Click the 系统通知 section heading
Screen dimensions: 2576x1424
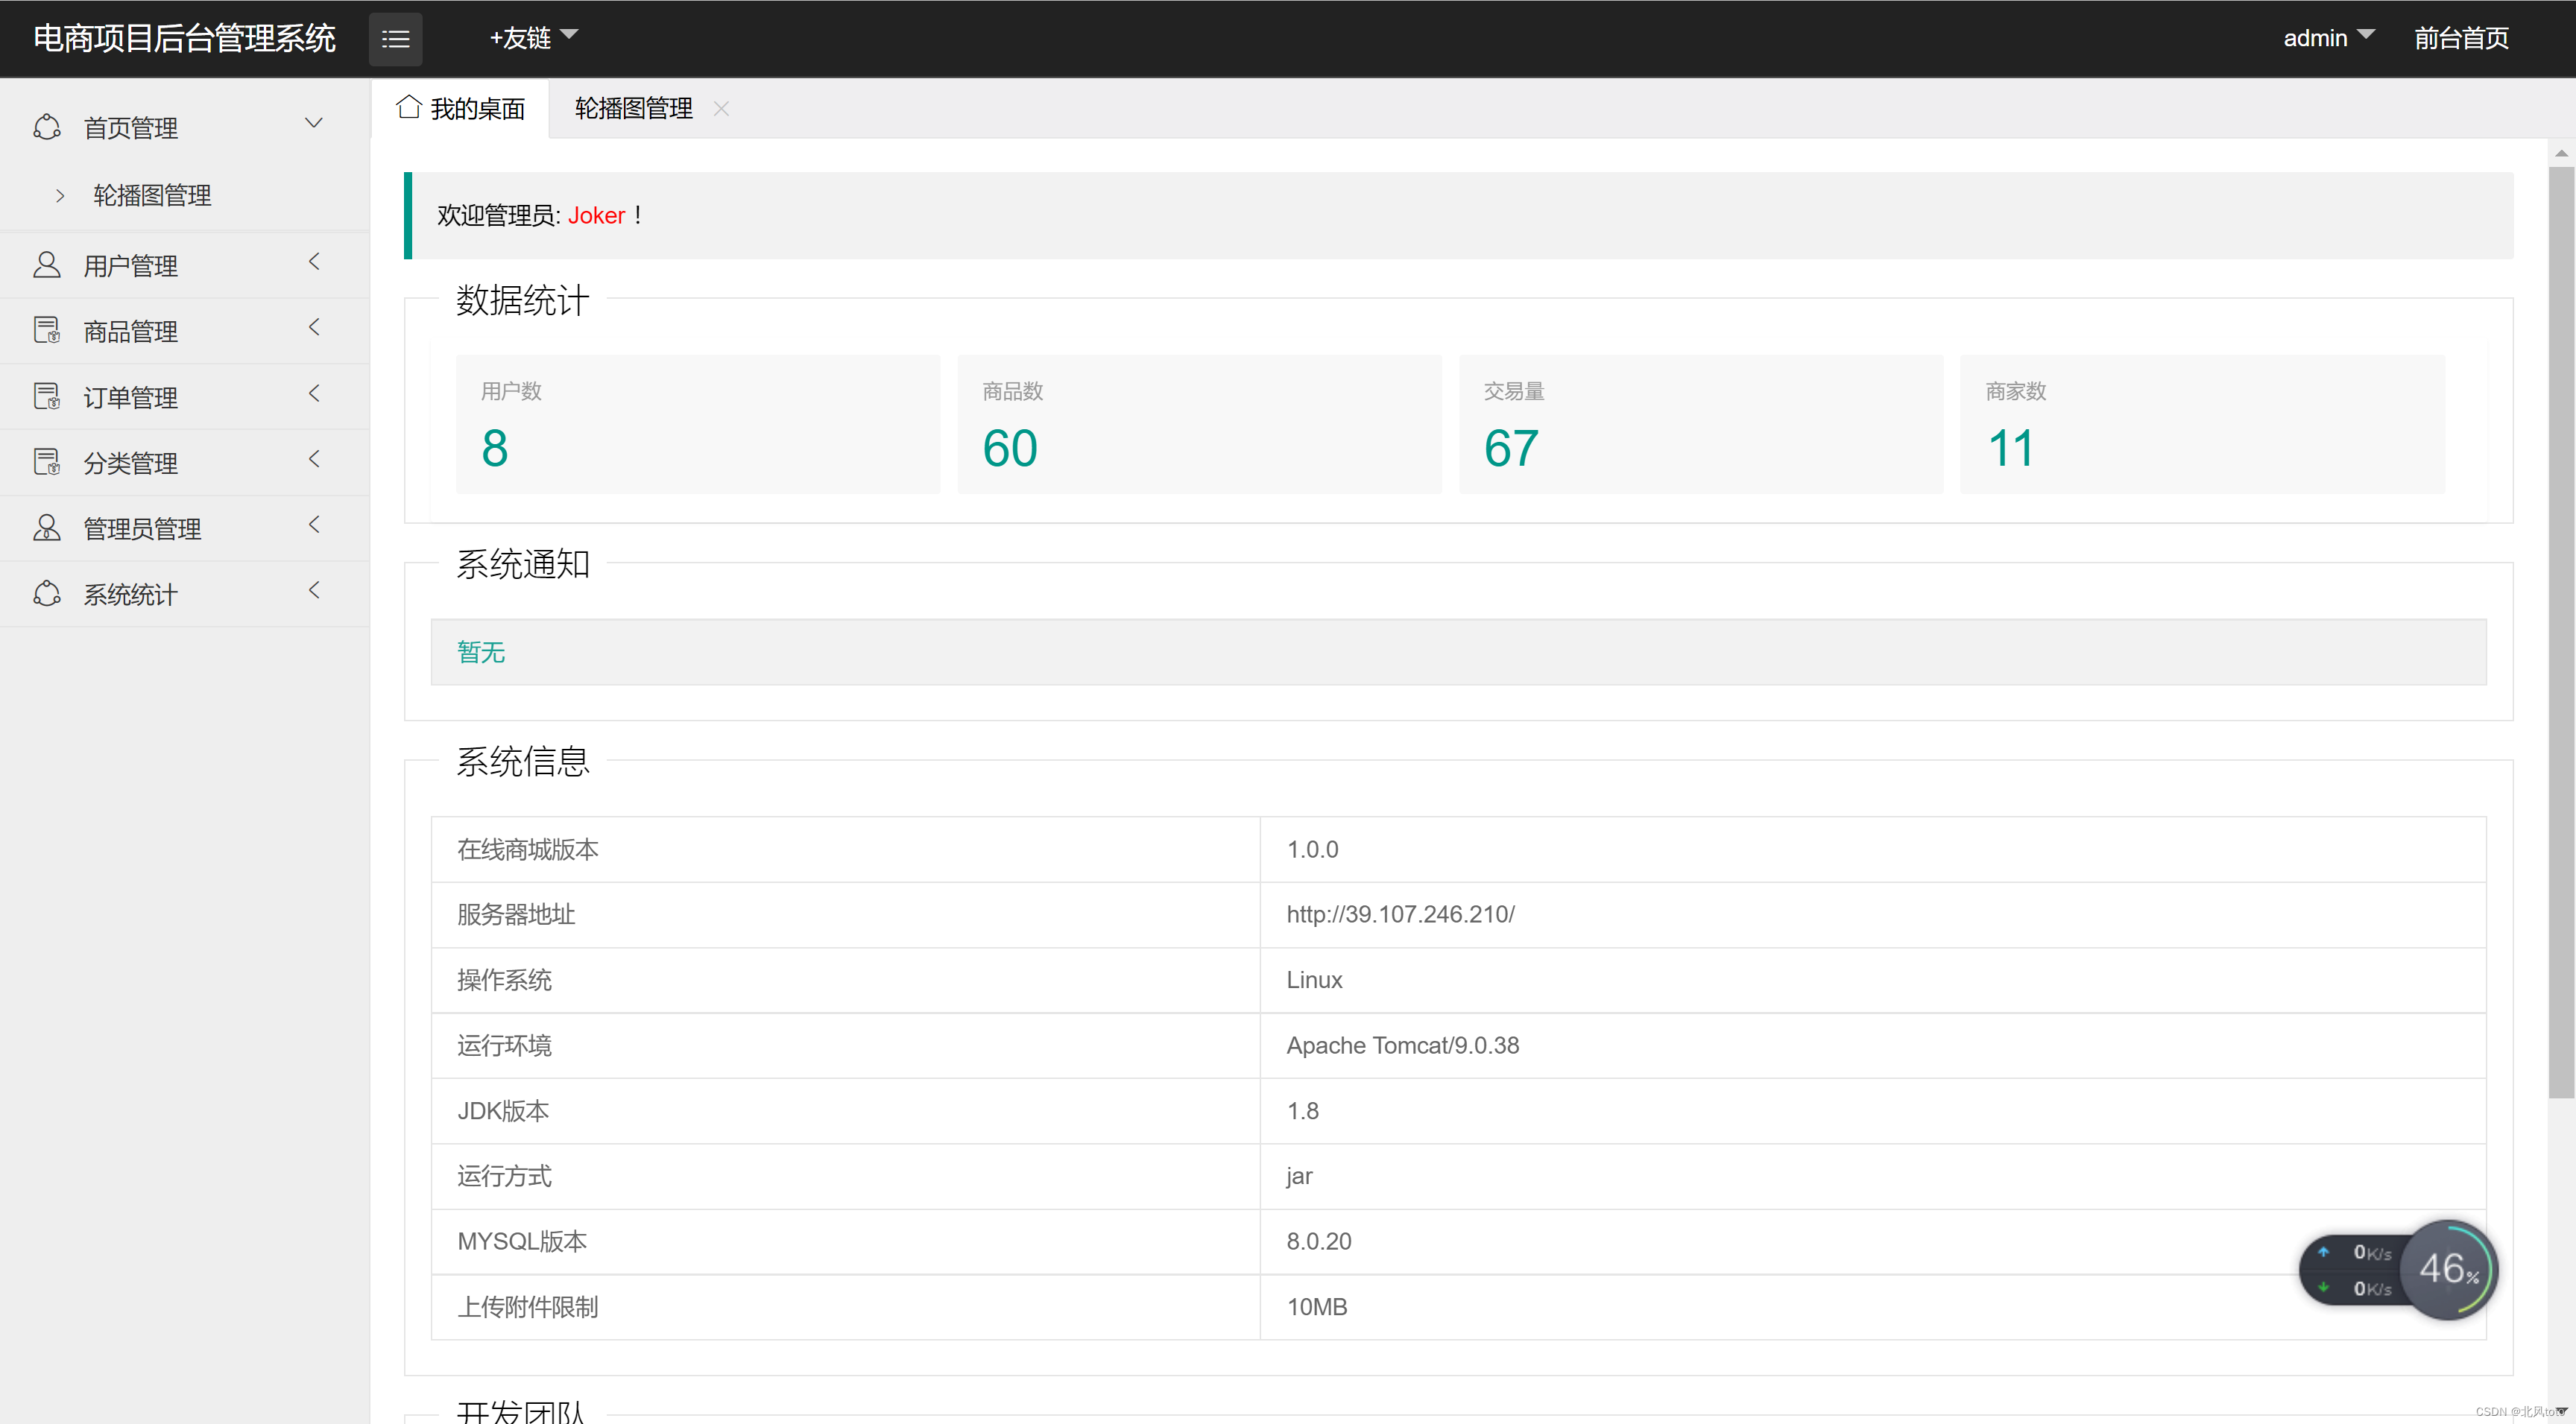click(523, 564)
